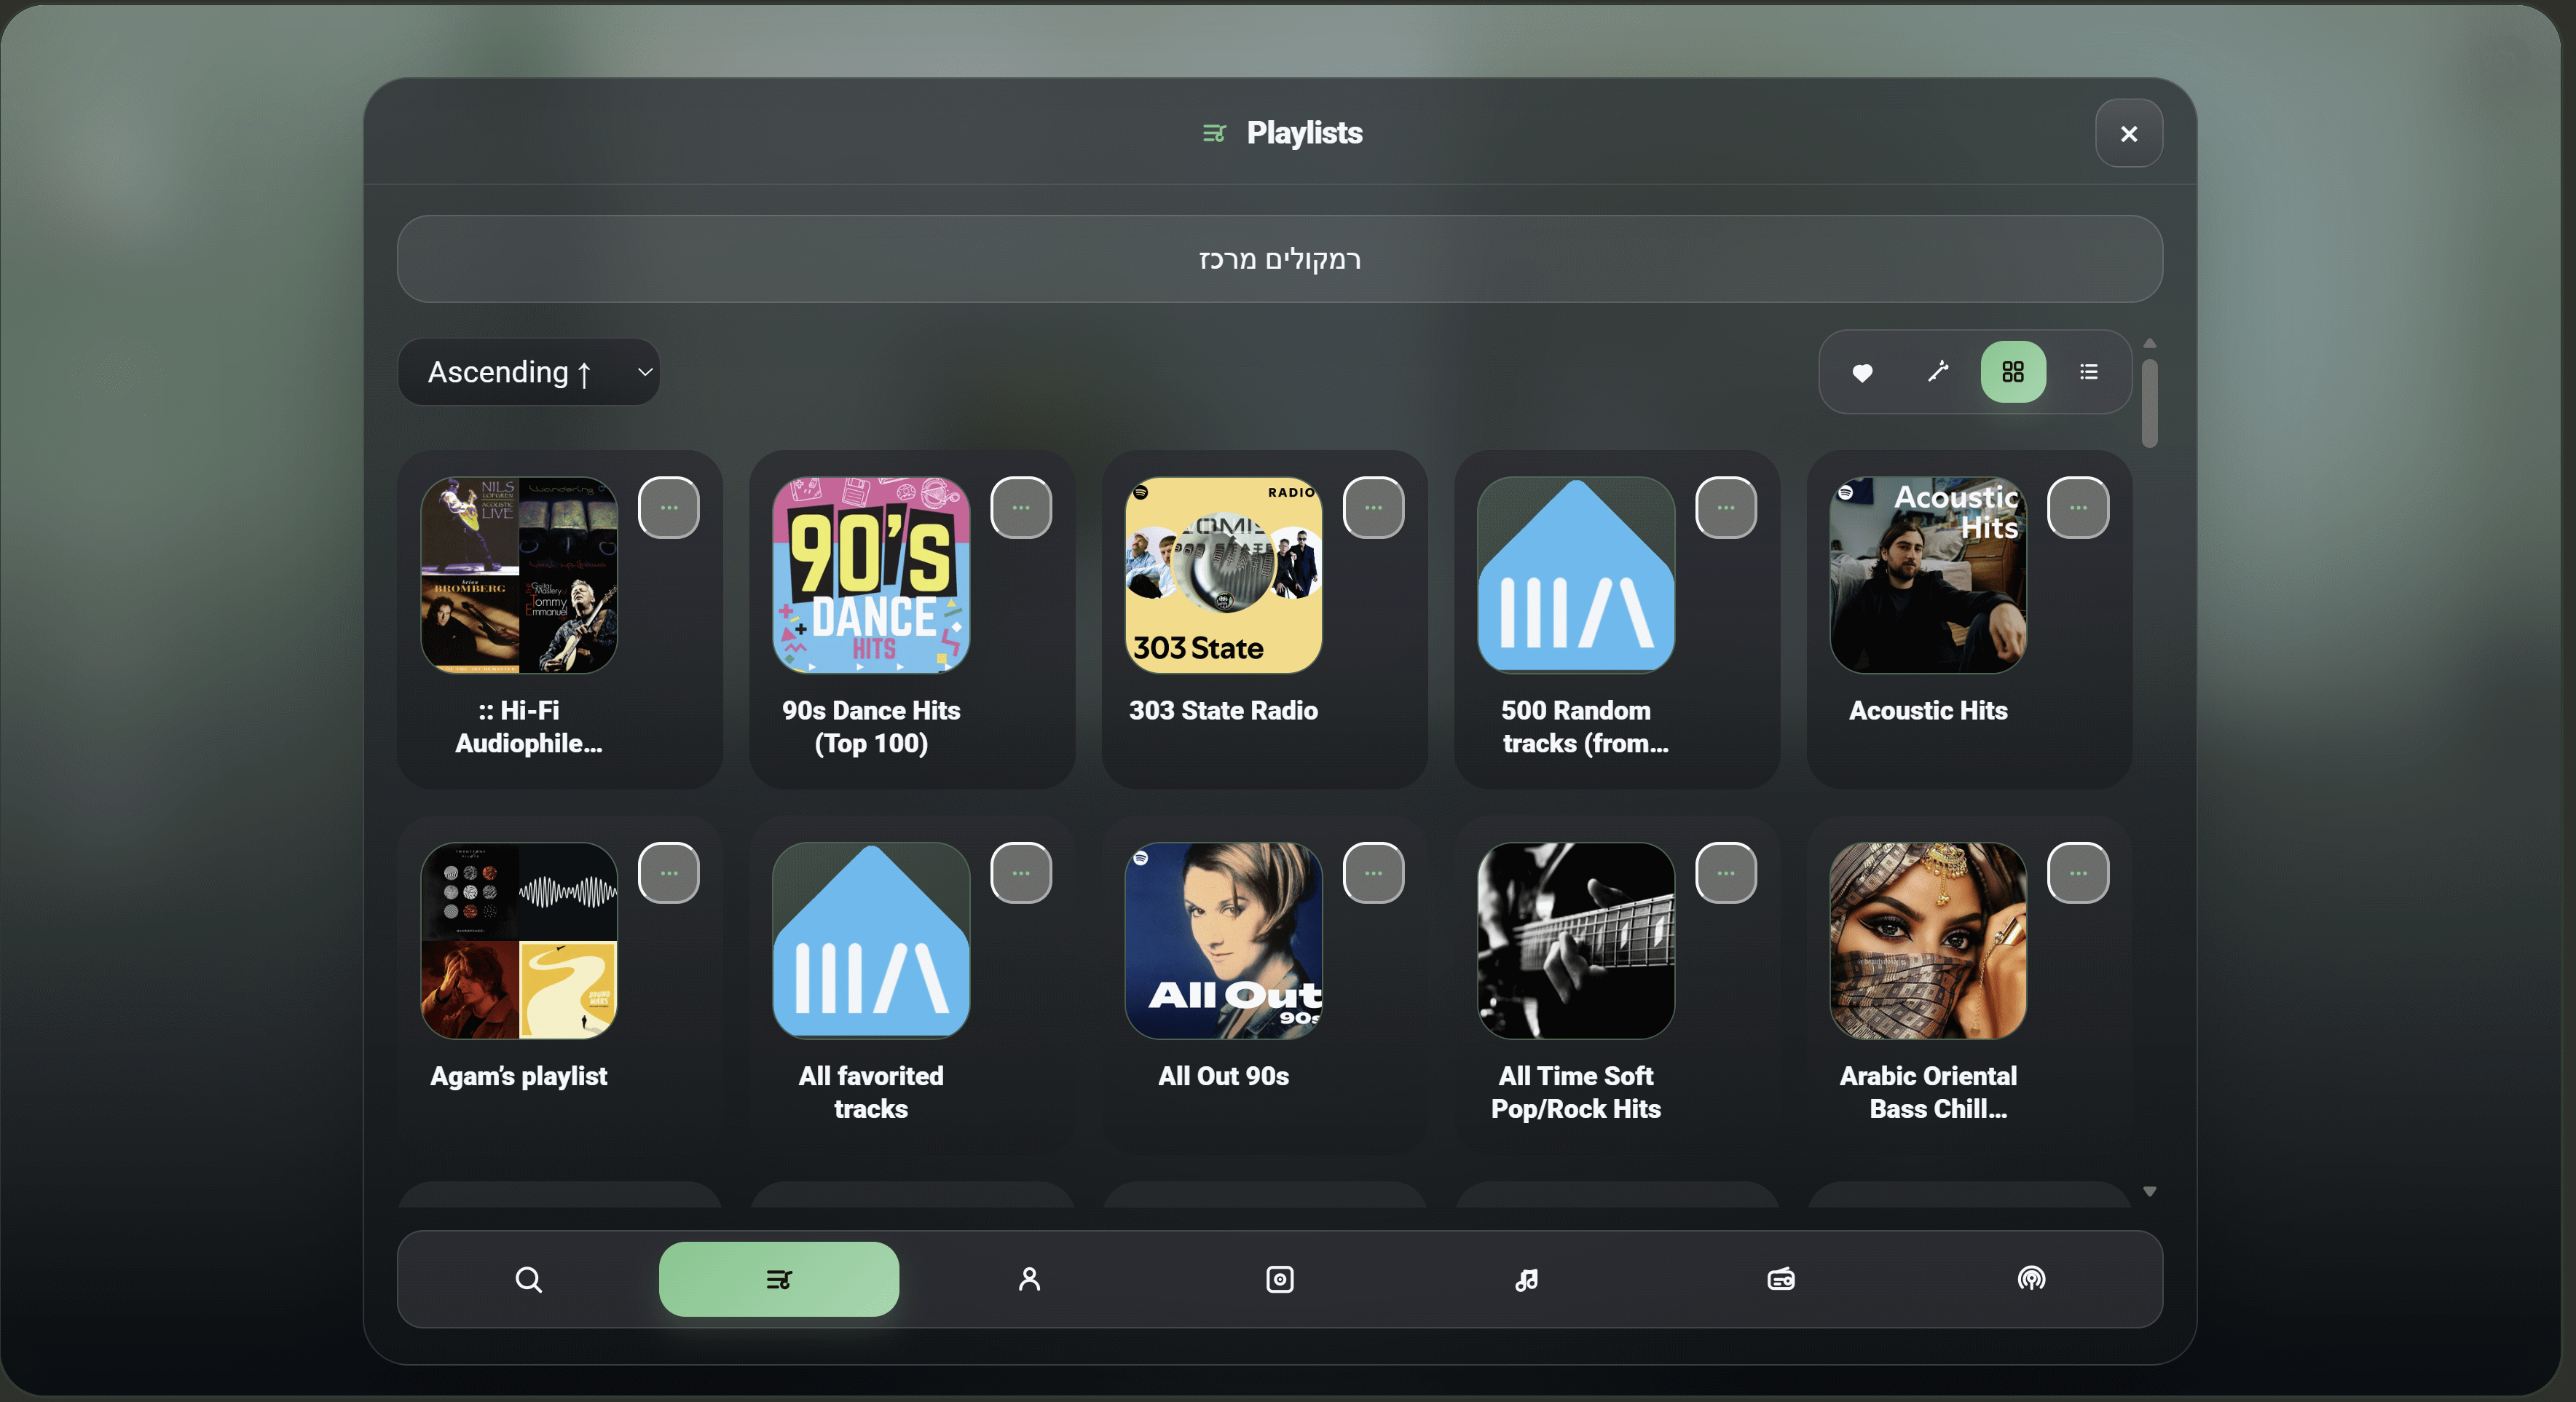Image resolution: width=2576 pixels, height=1402 pixels.
Task: Switch to the Albums tab icon
Action: pyautogui.click(x=1280, y=1279)
